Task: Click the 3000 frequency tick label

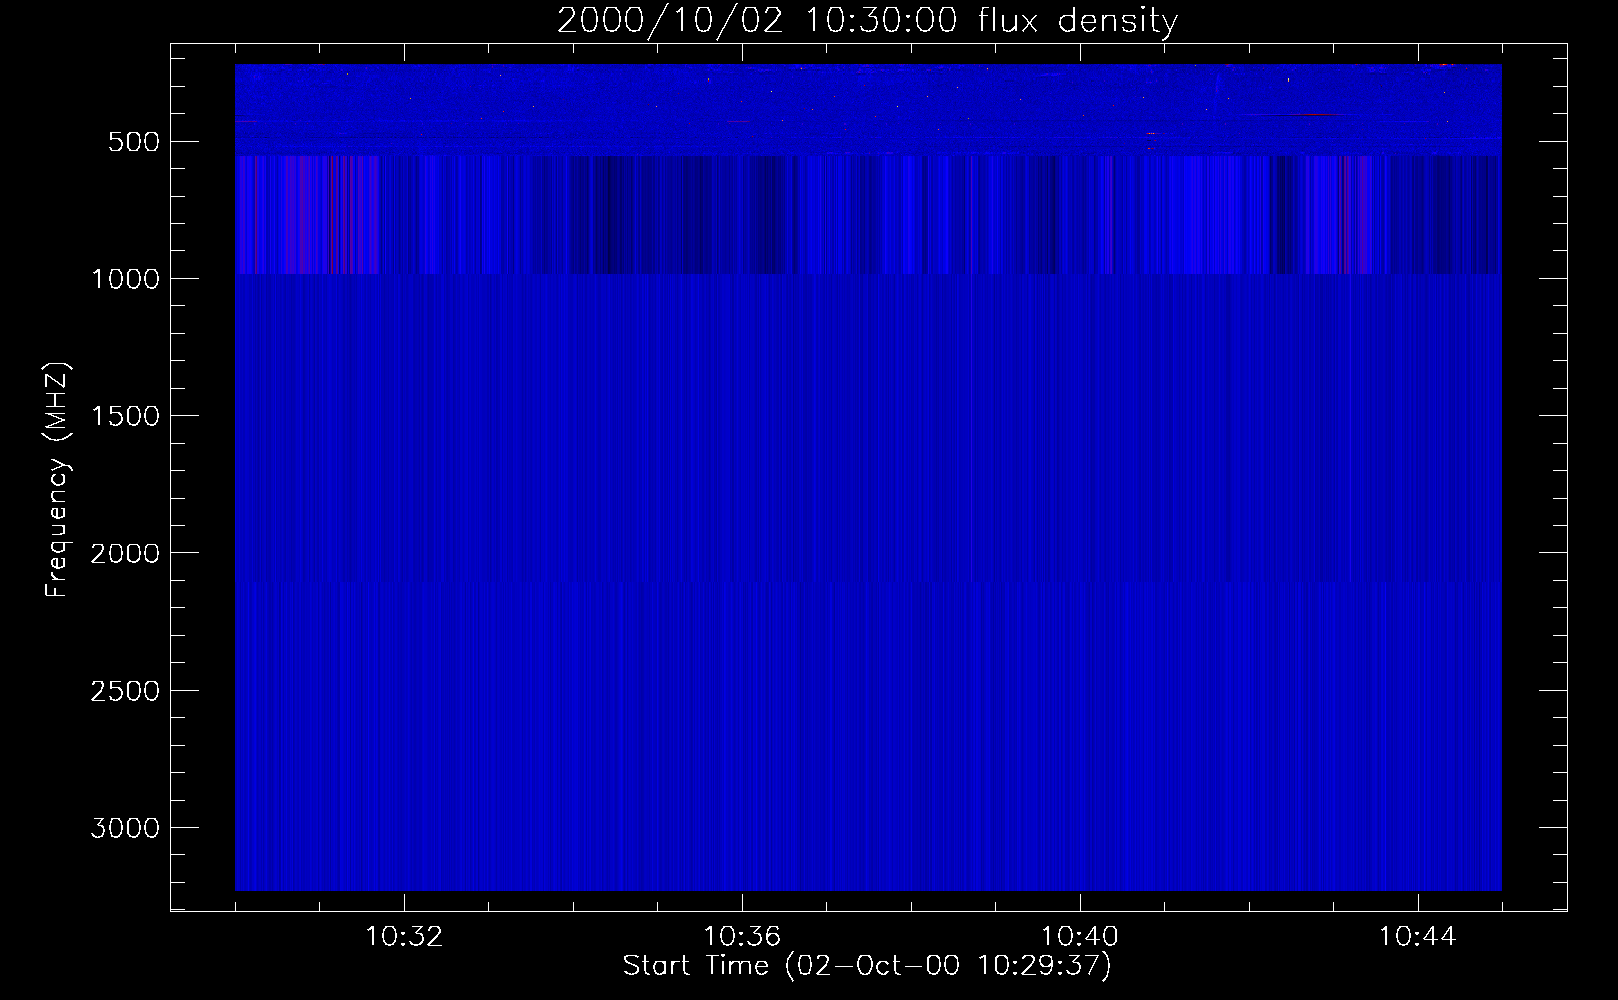Action: pyautogui.click(x=125, y=828)
